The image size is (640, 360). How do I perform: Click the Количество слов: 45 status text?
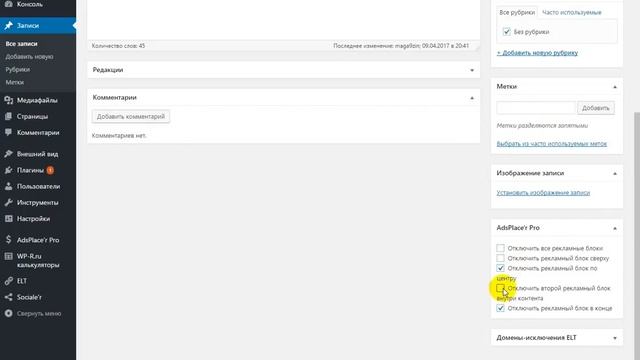(118, 46)
